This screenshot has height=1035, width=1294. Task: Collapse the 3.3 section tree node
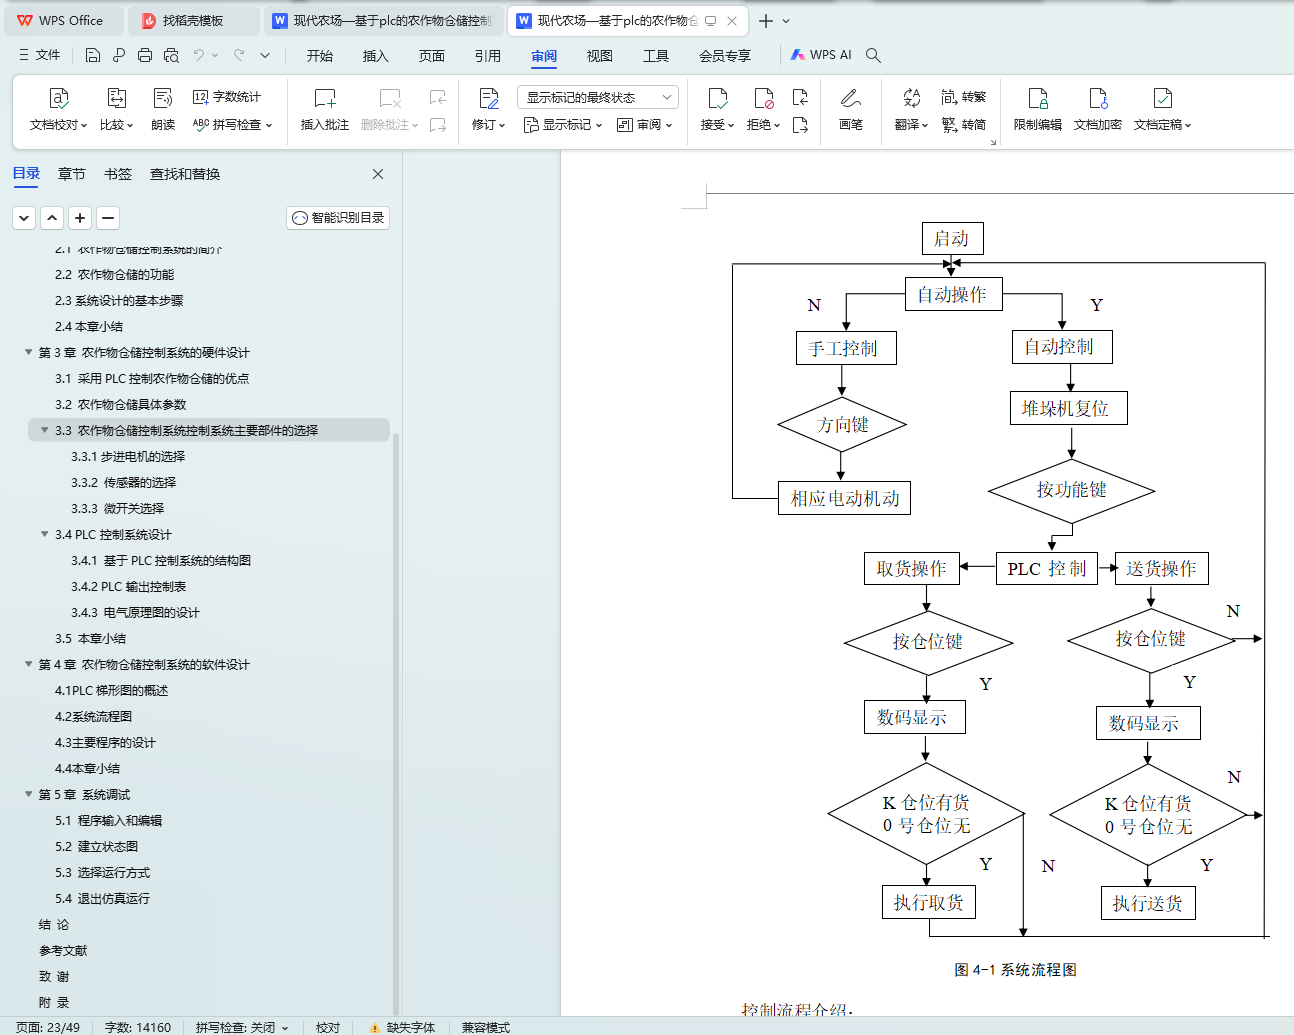click(x=45, y=430)
